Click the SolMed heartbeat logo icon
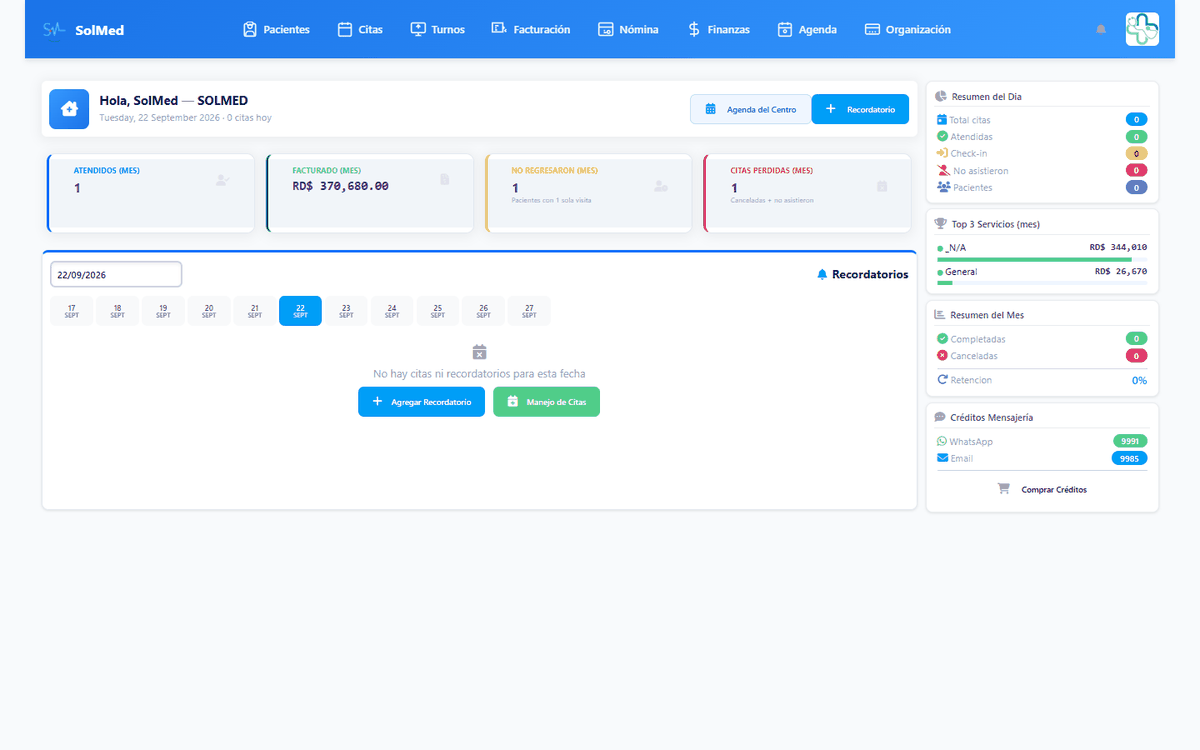Viewport: 1200px width, 750px height. tap(54, 29)
